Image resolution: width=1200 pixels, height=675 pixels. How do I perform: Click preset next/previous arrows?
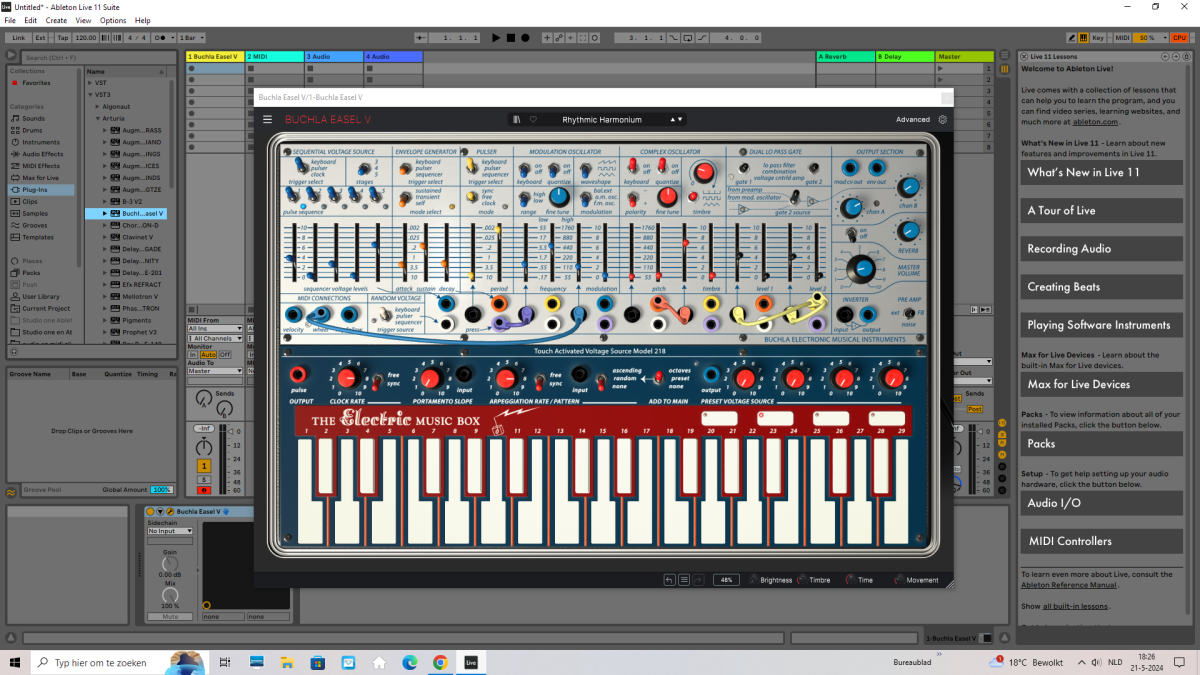click(677, 119)
